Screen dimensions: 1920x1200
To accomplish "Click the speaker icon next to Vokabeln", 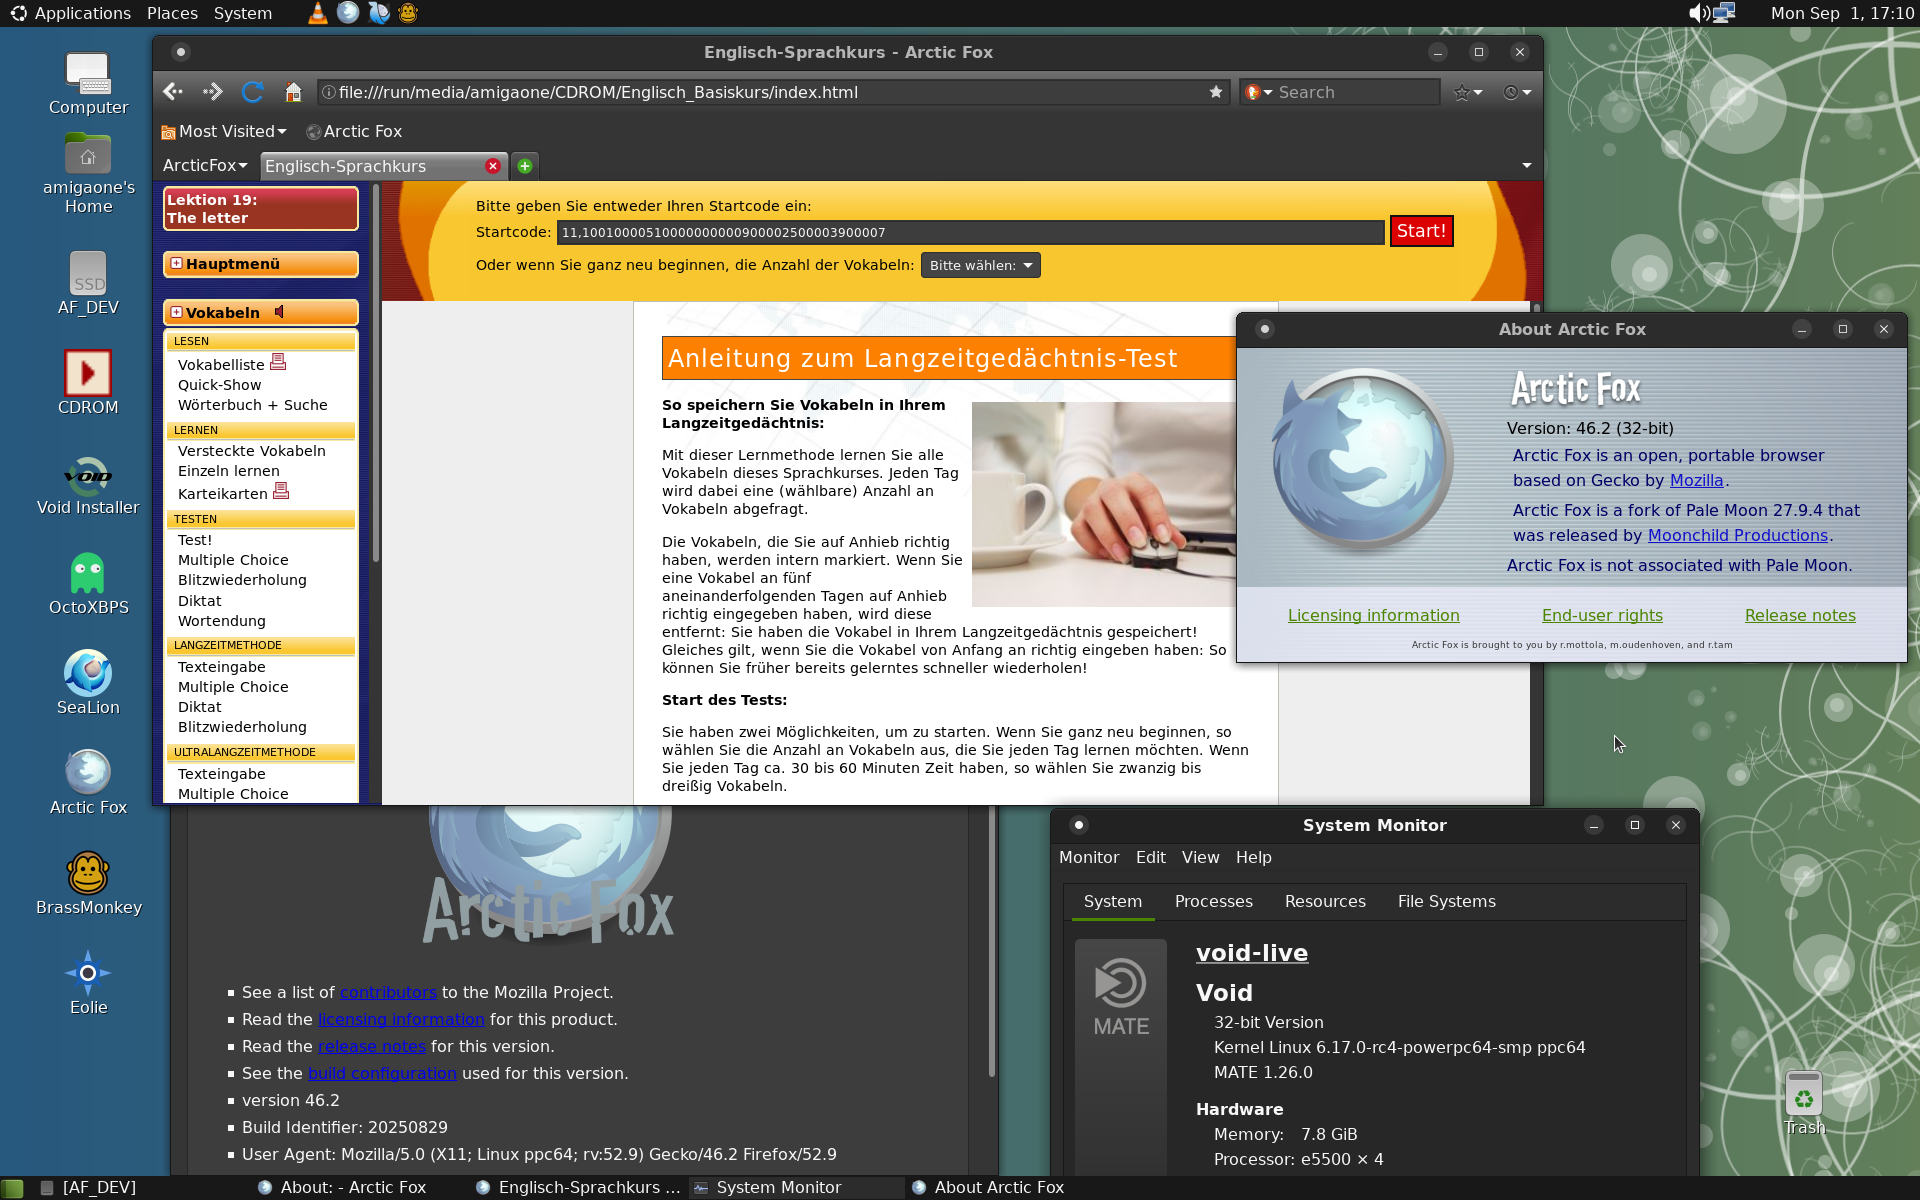I will coord(280,312).
